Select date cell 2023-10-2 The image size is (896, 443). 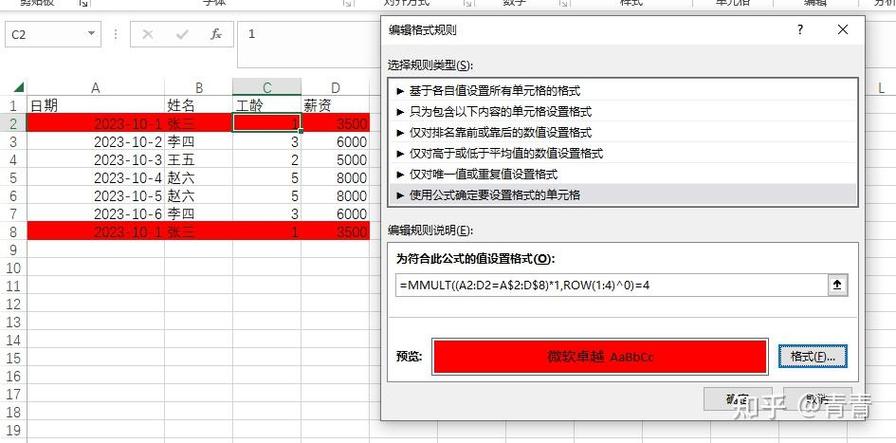[95, 141]
